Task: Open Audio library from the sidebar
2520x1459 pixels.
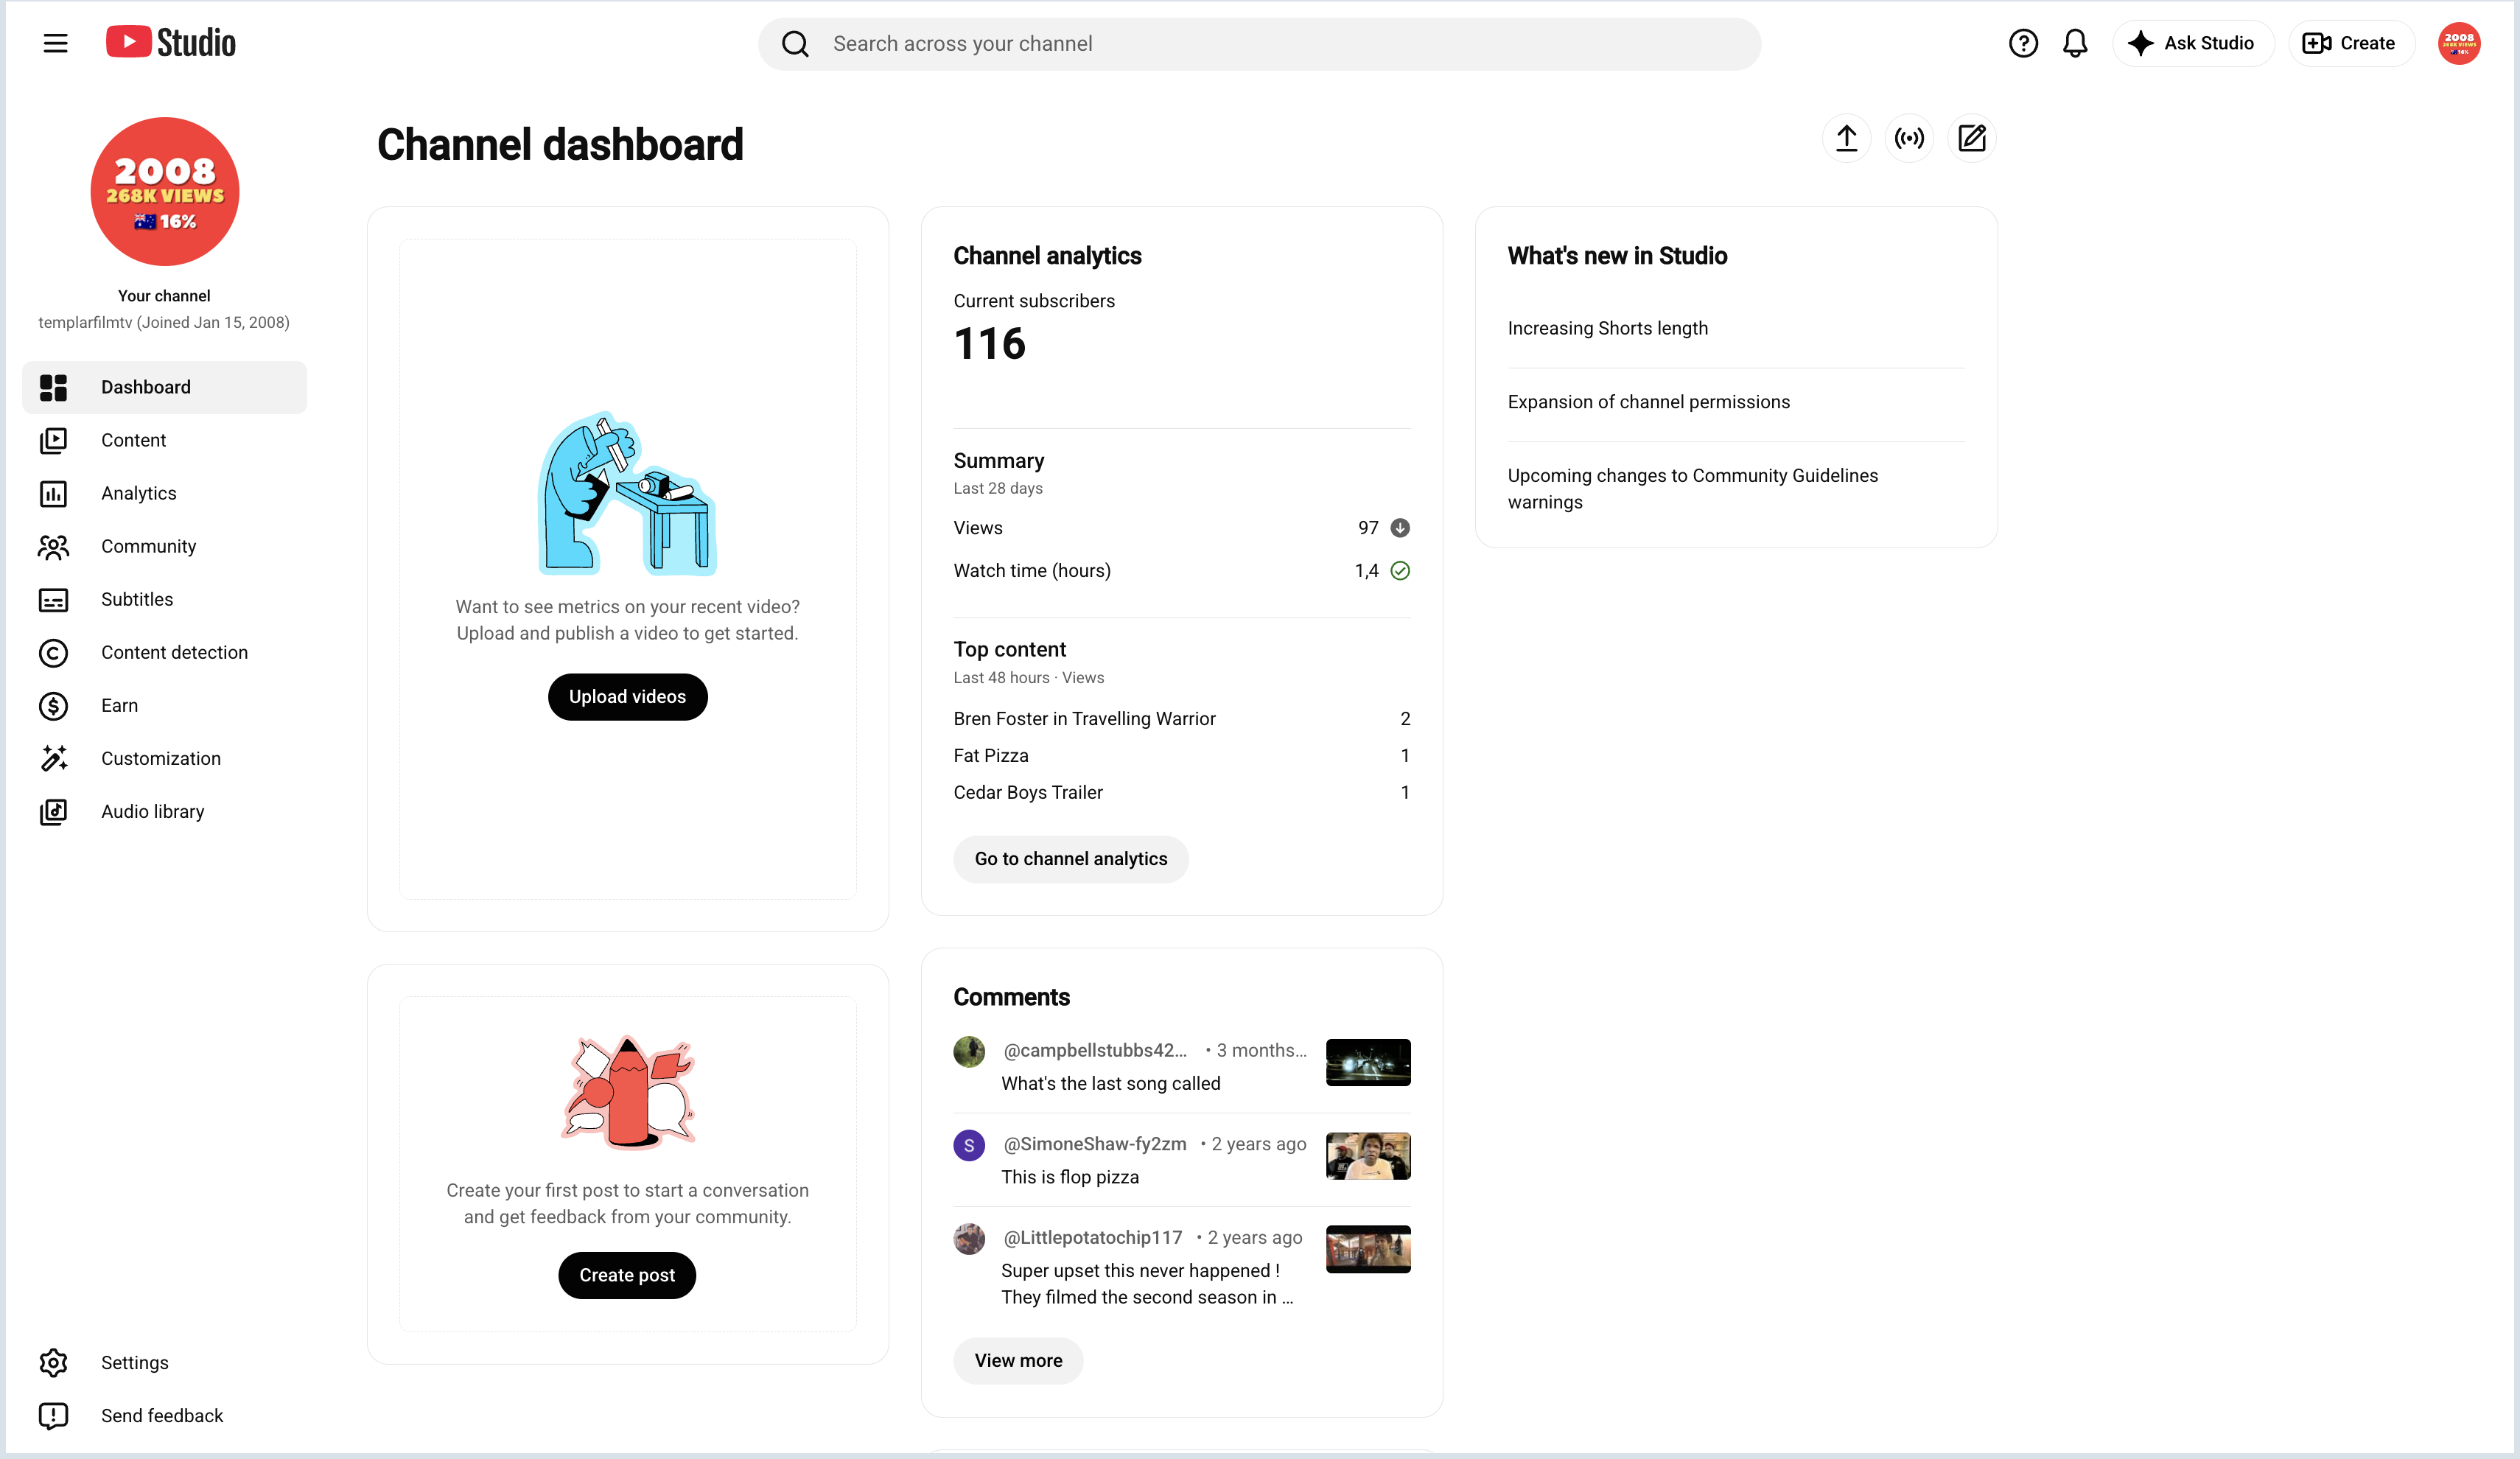Action: tap(152, 811)
